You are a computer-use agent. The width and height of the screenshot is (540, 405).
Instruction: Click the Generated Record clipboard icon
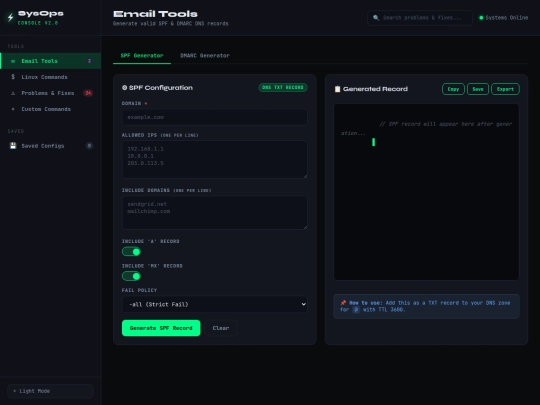click(x=338, y=89)
